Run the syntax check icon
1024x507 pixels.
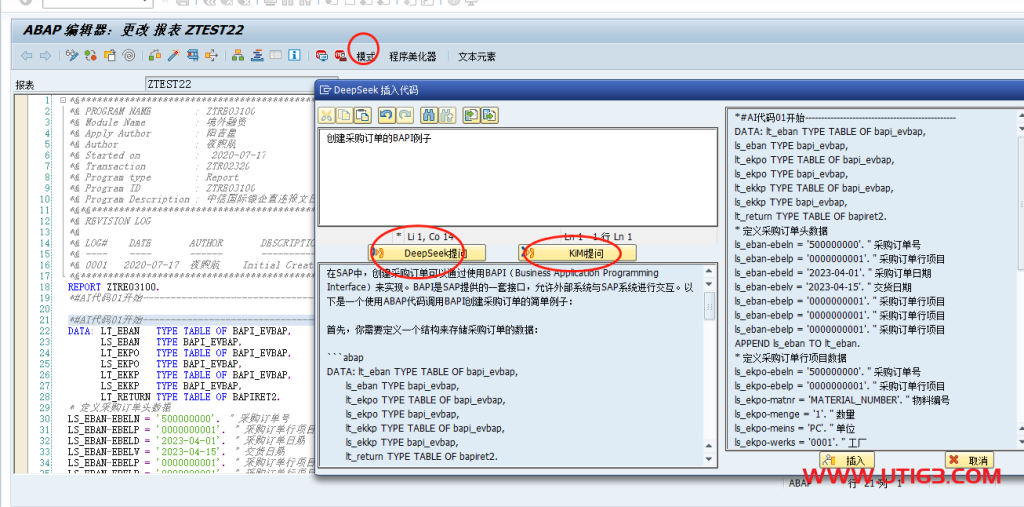coord(155,56)
